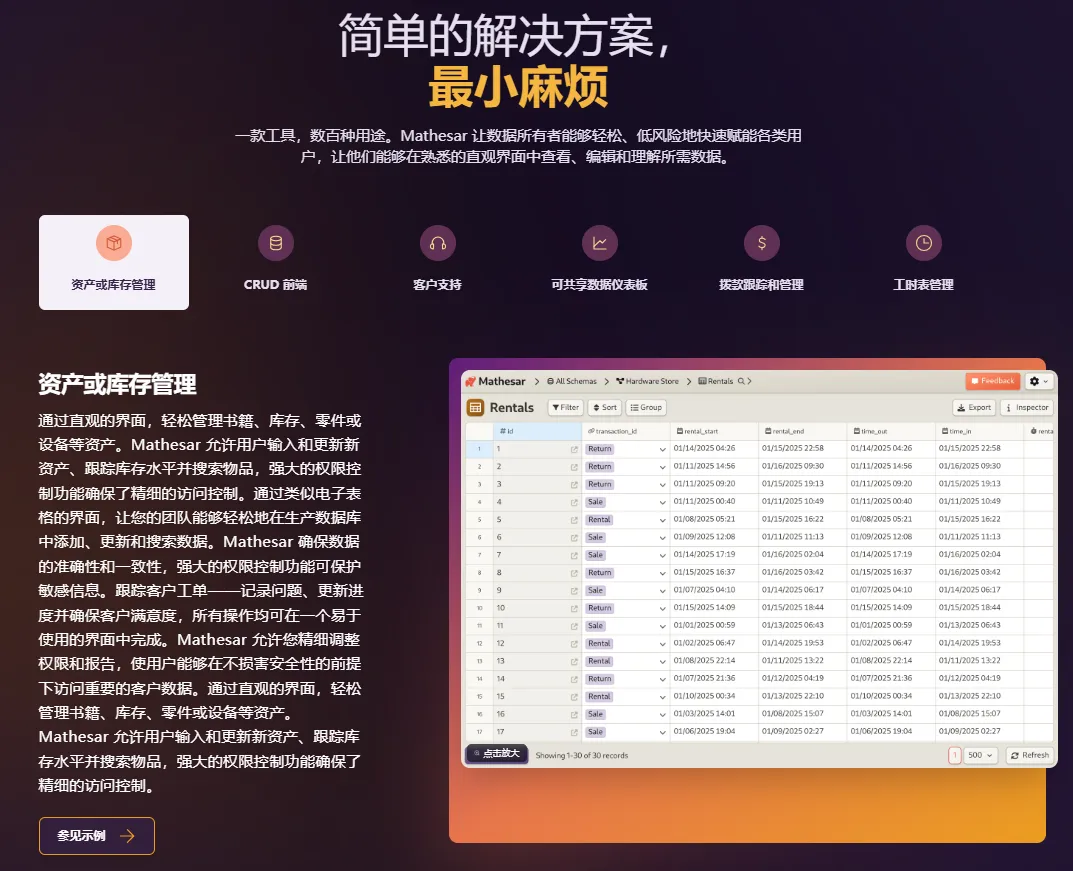Expand transaction_id dropdown in row 16
Viewport: 1073px width, 871px height.
tap(662, 714)
